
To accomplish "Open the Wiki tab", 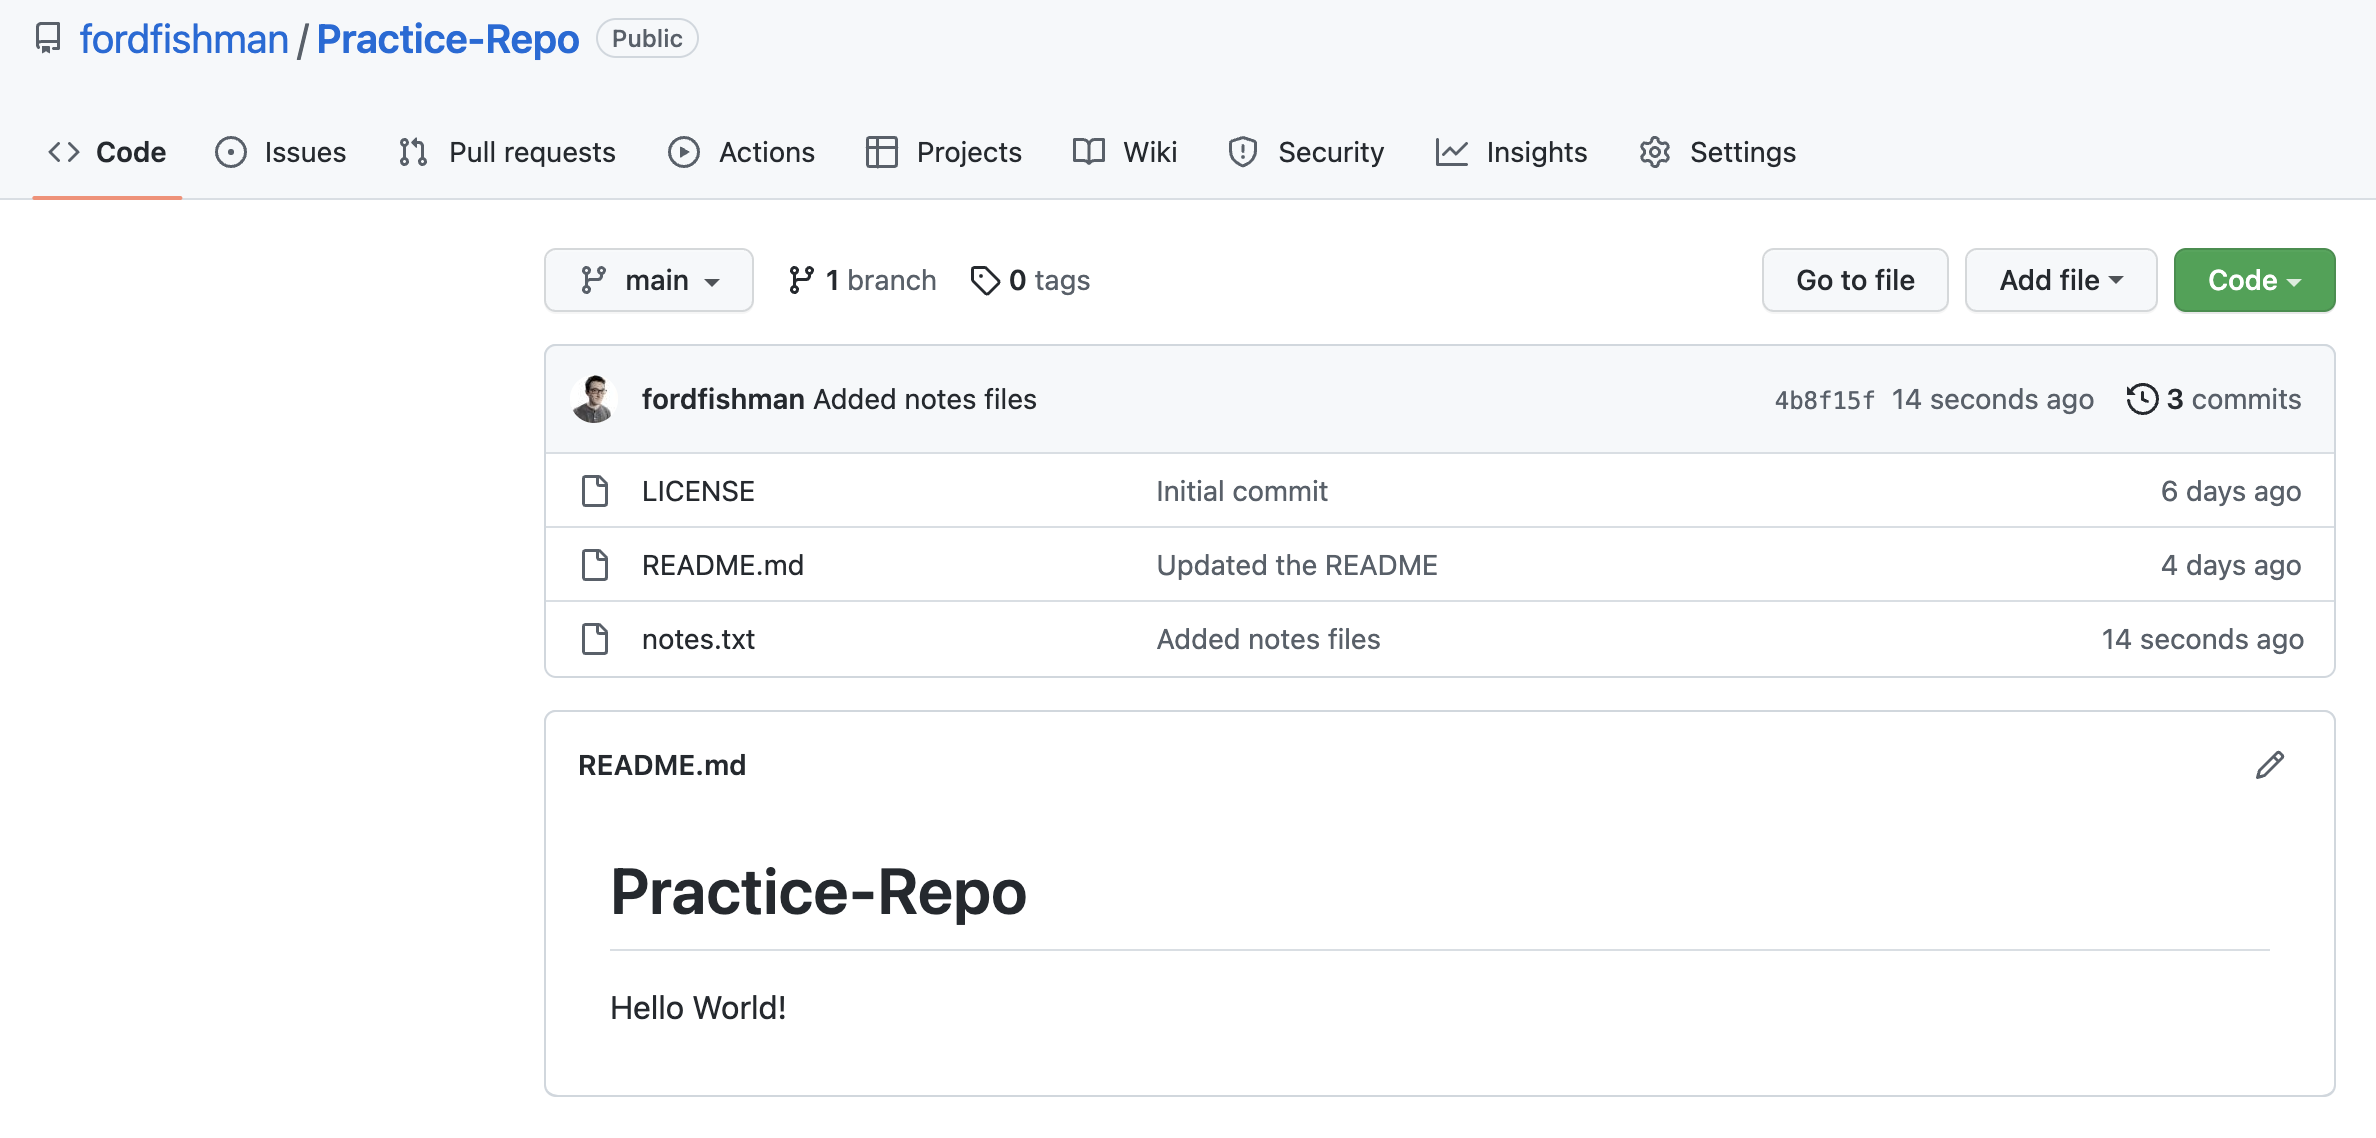I will click(1125, 152).
